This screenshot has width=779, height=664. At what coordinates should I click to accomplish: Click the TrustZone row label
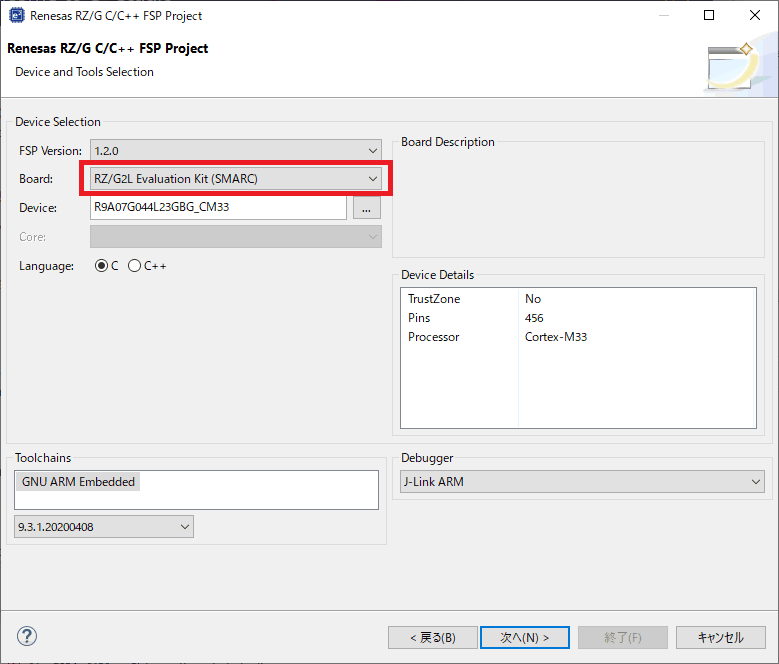pyautogui.click(x=434, y=299)
